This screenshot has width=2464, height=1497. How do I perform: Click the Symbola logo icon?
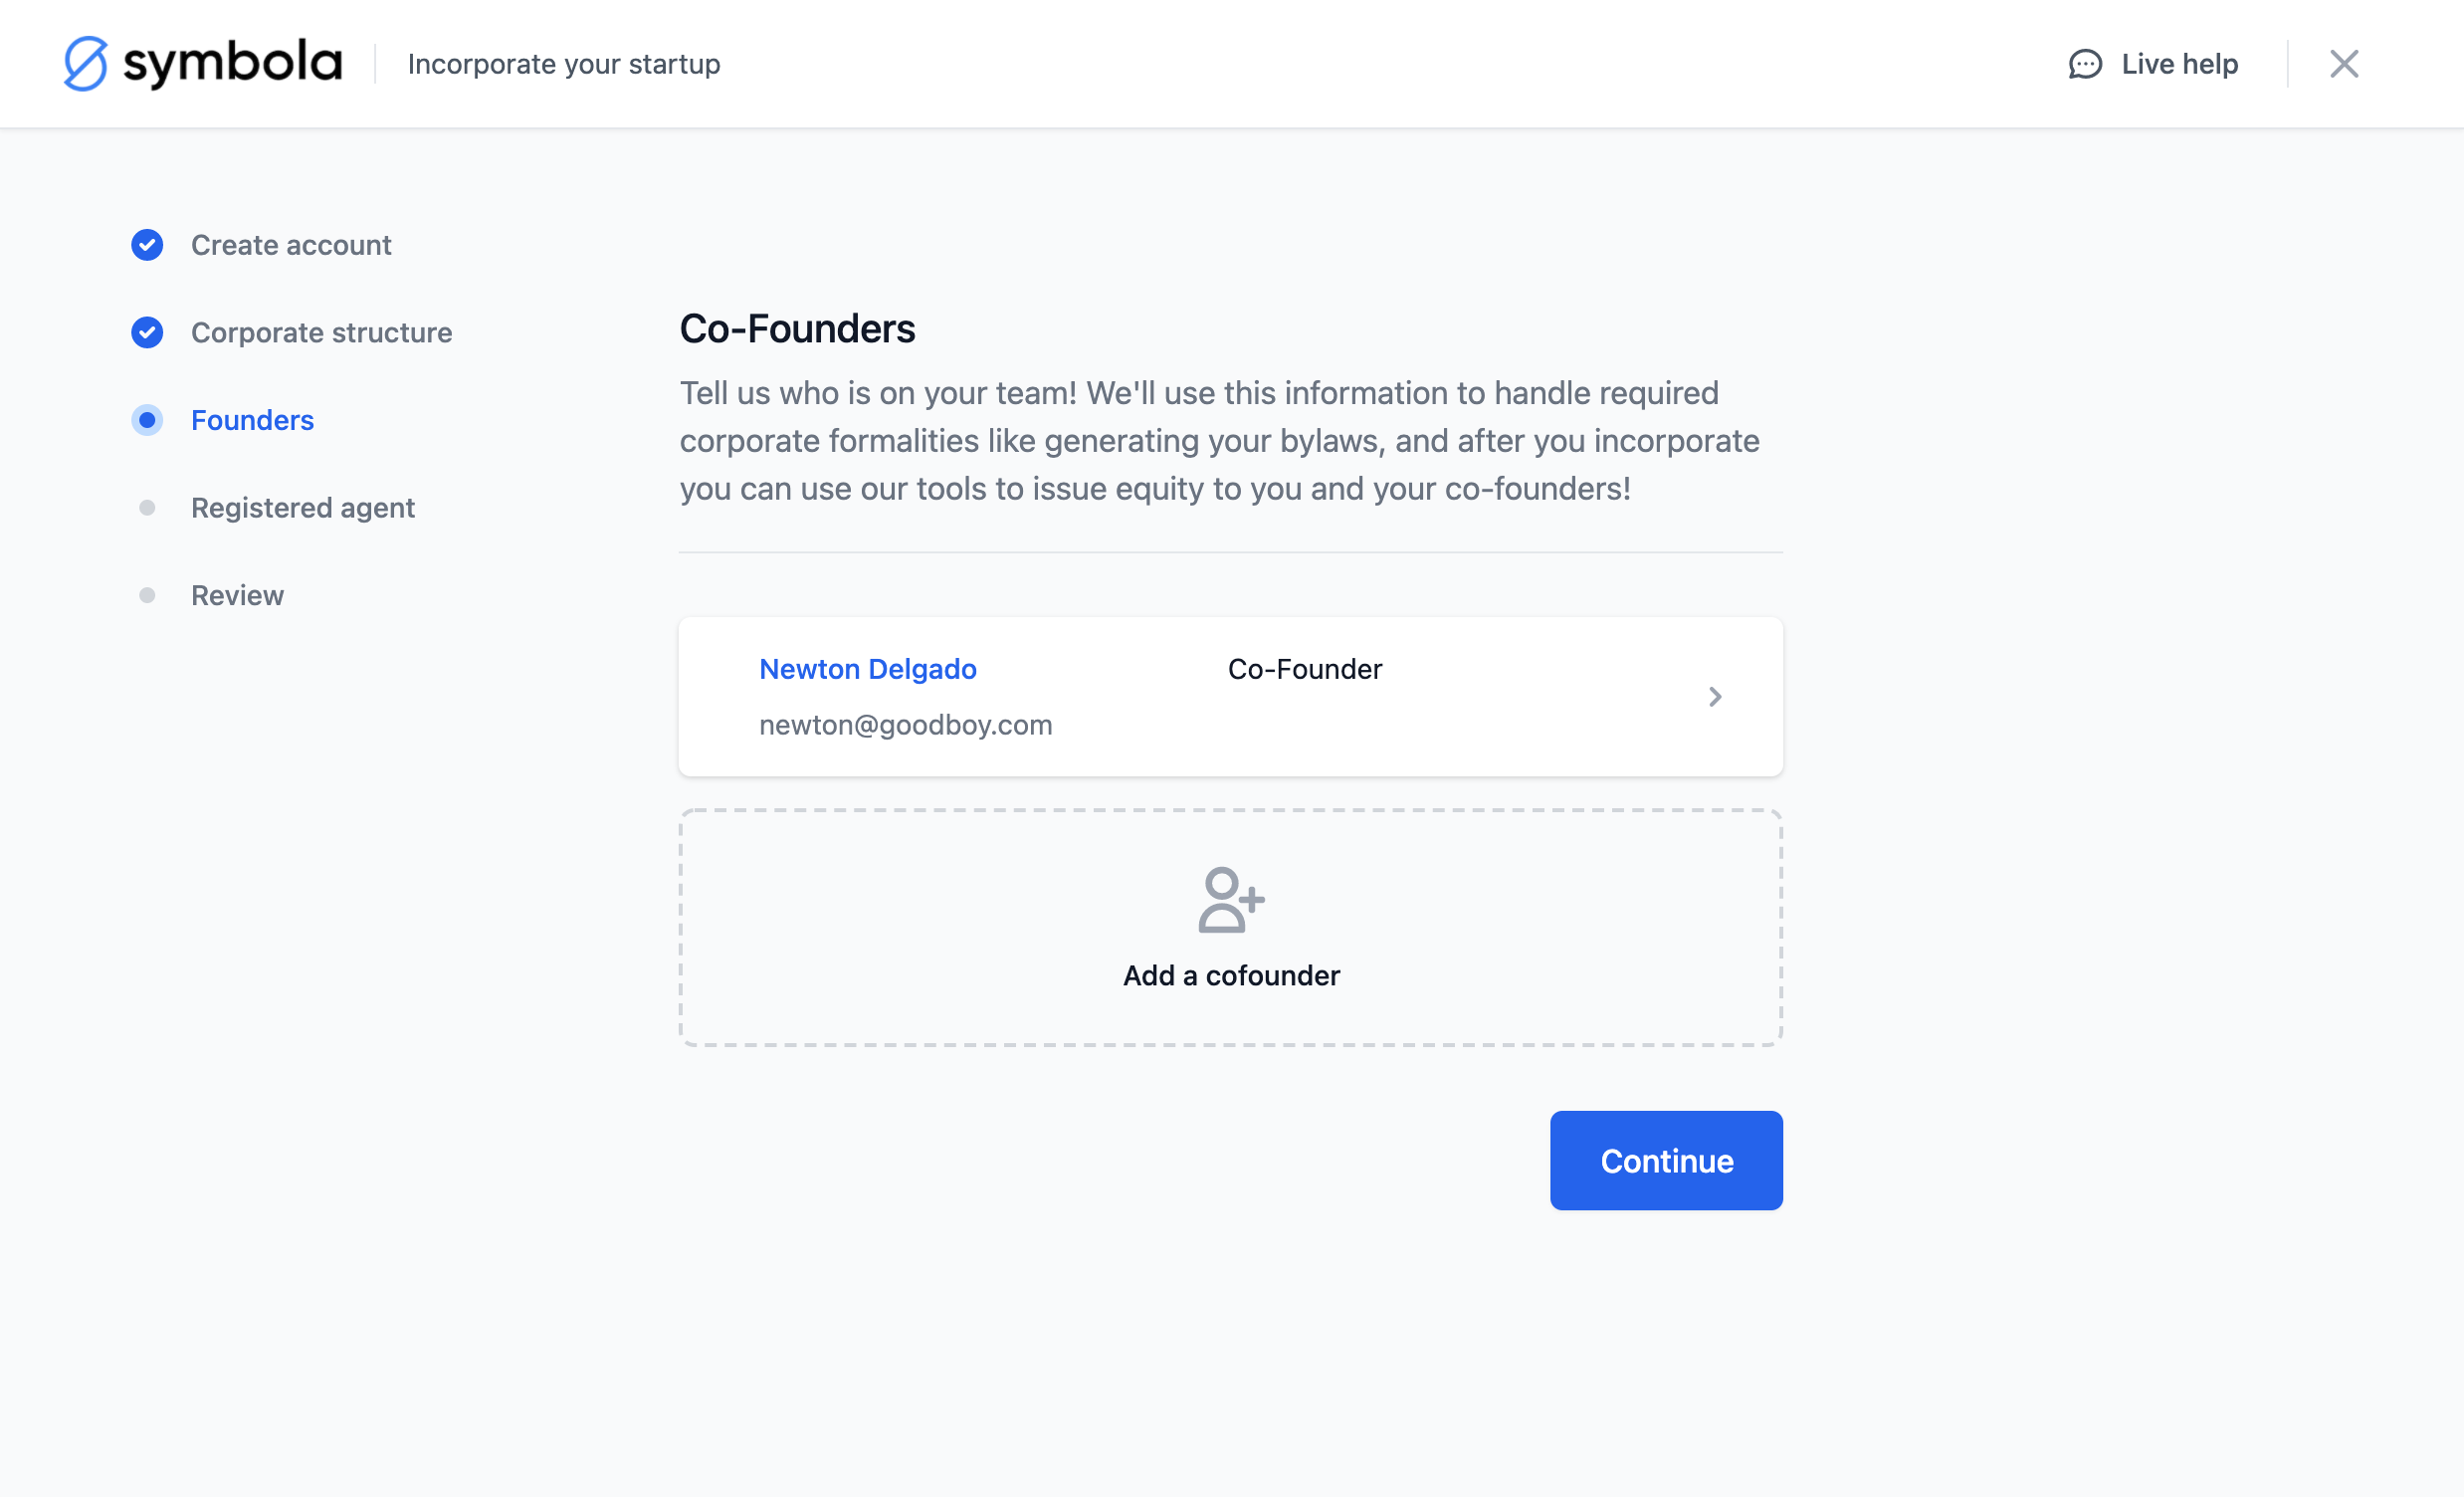tap(86, 64)
